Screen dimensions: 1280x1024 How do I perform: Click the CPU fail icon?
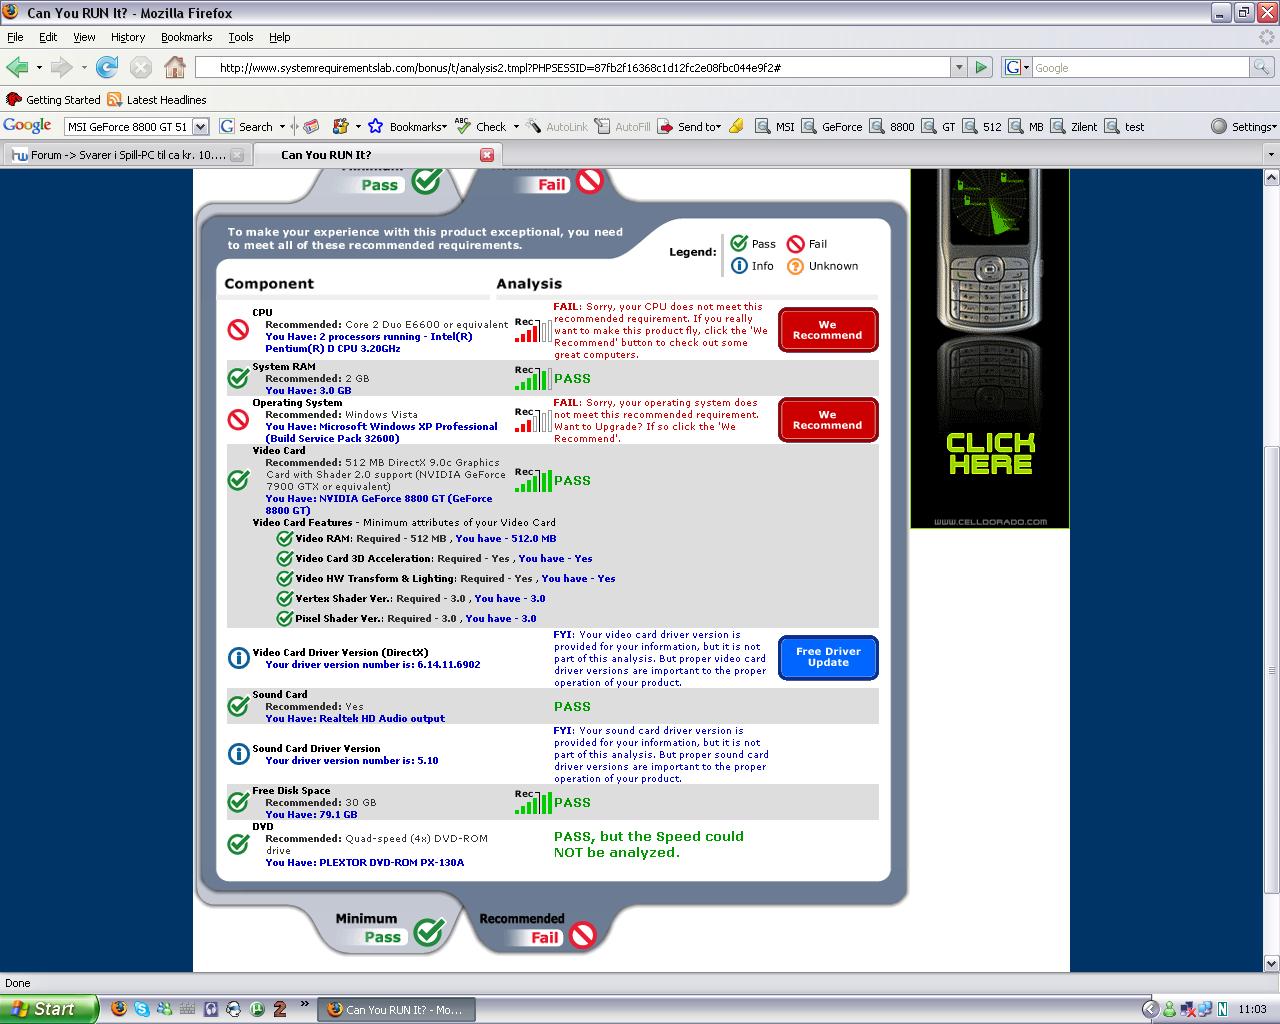tap(238, 330)
